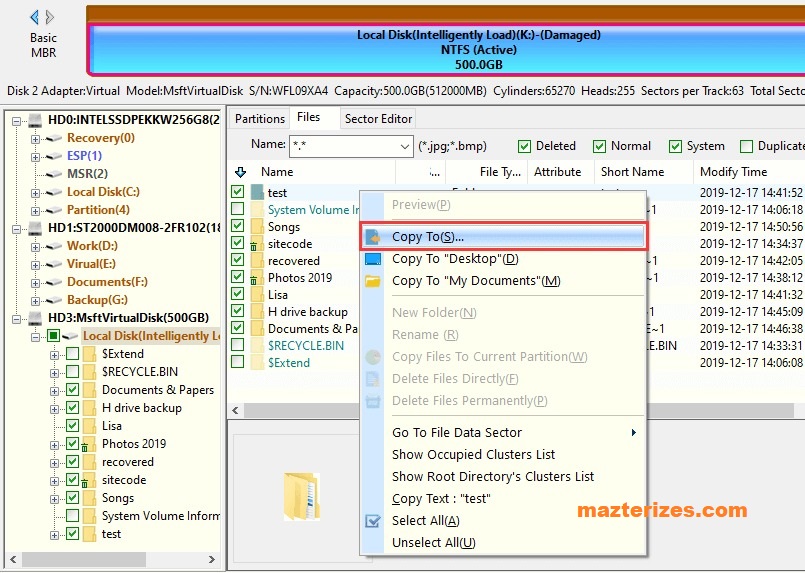Collapse the HD0 INTELSSDPEKKW256G8 disk node
The image size is (805, 573).
point(16,122)
